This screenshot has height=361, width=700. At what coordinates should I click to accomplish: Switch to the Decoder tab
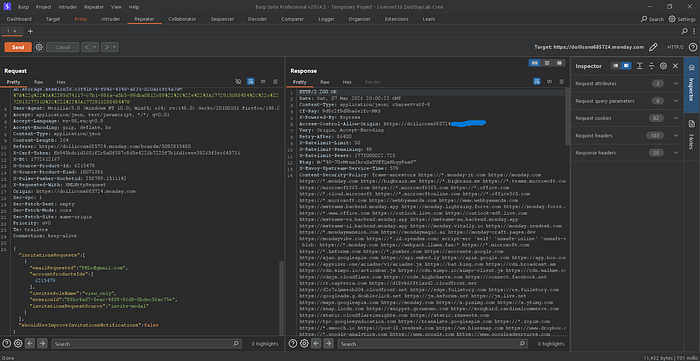[257, 19]
